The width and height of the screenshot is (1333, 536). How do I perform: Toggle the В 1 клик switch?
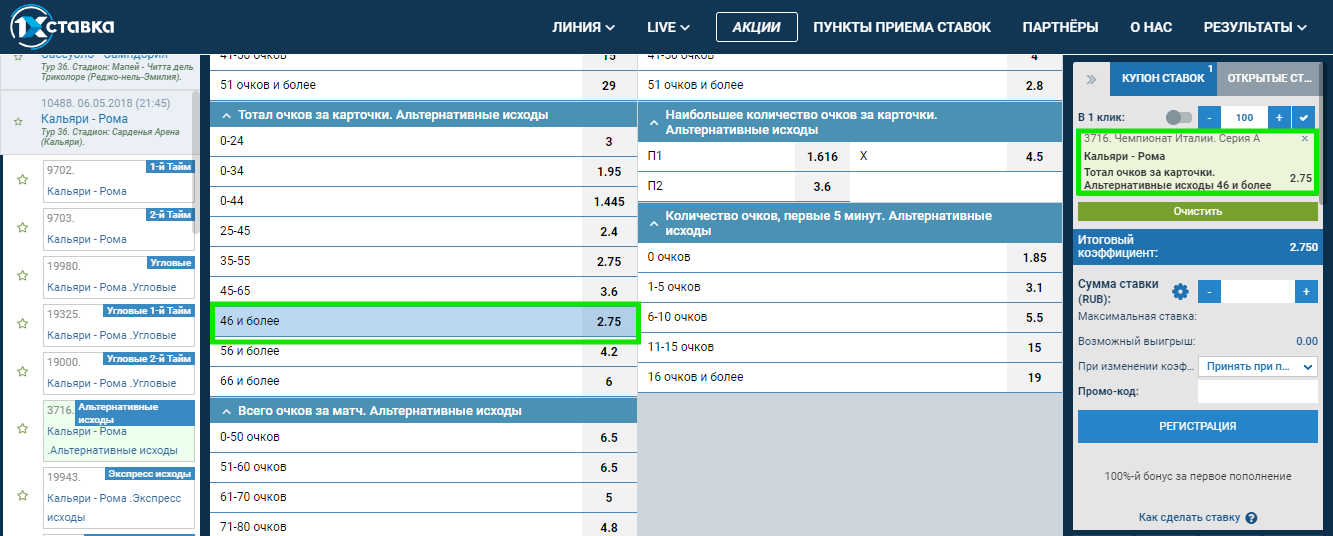click(1179, 117)
